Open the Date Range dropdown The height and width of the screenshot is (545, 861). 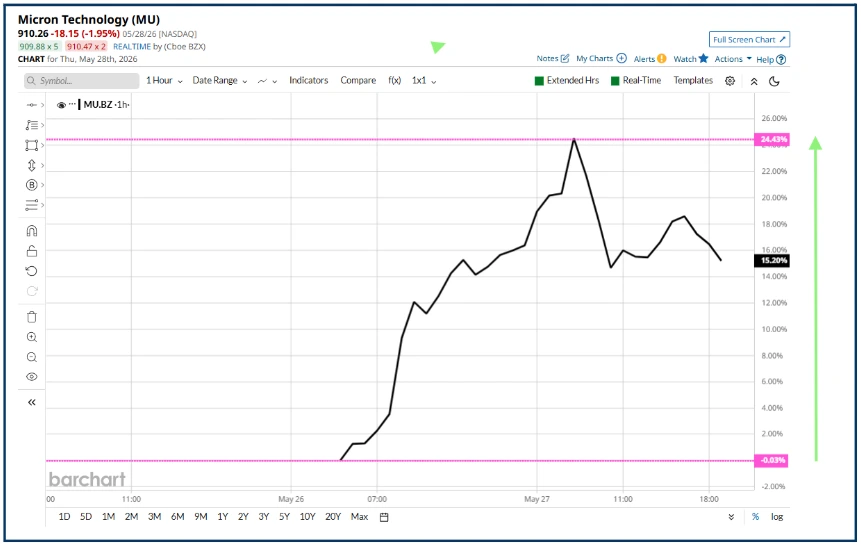coord(220,81)
